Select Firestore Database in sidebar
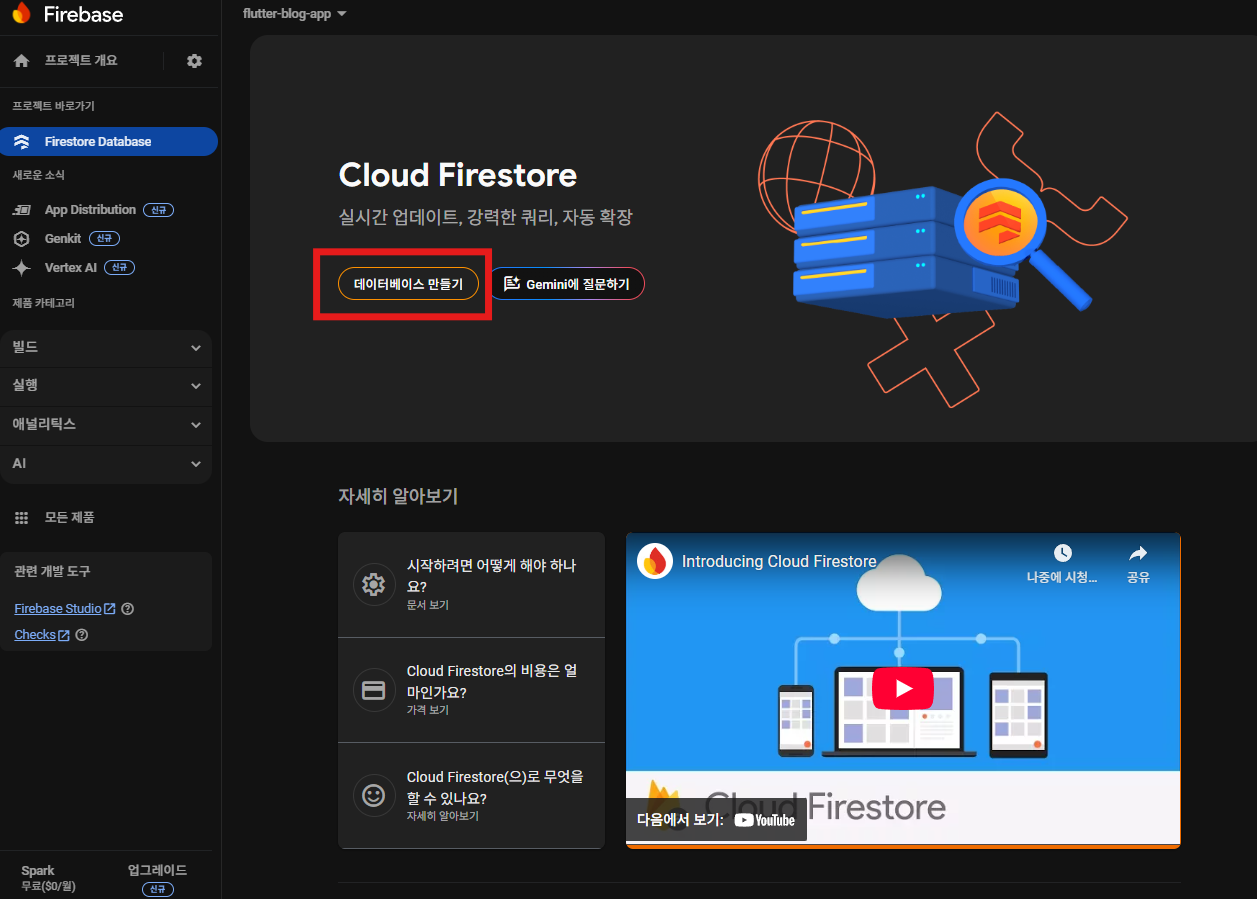This screenshot has height=899, width=1257. pos(108,142)
